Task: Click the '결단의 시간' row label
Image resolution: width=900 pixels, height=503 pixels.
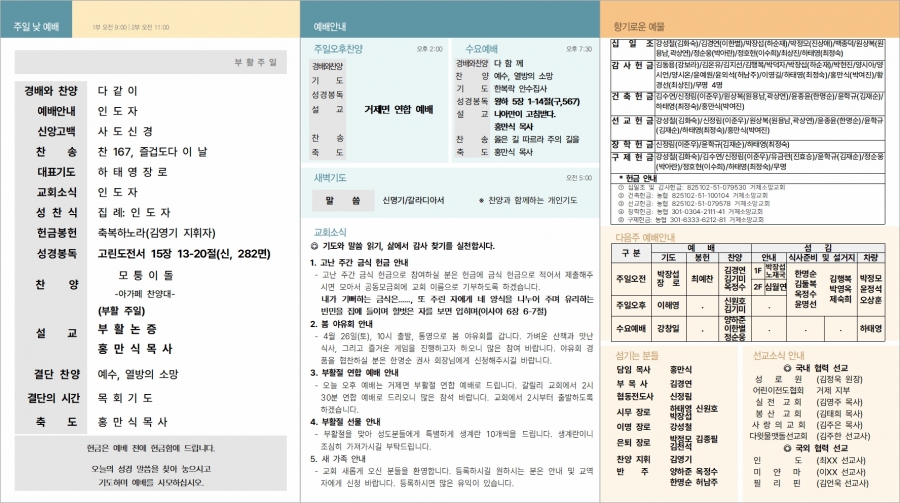Action: (53, 398)
